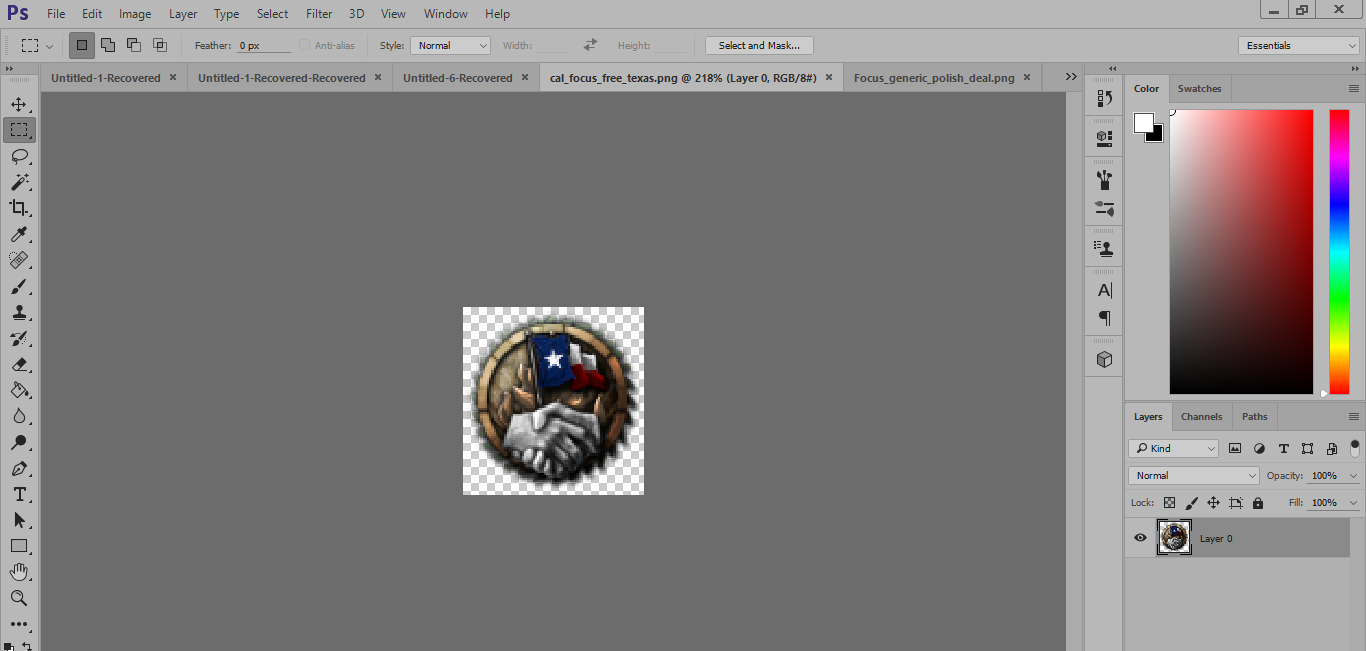The image size is (1366, 651).
Task: Filter layers by pixel layers icon
Action: click(1235, 448)
